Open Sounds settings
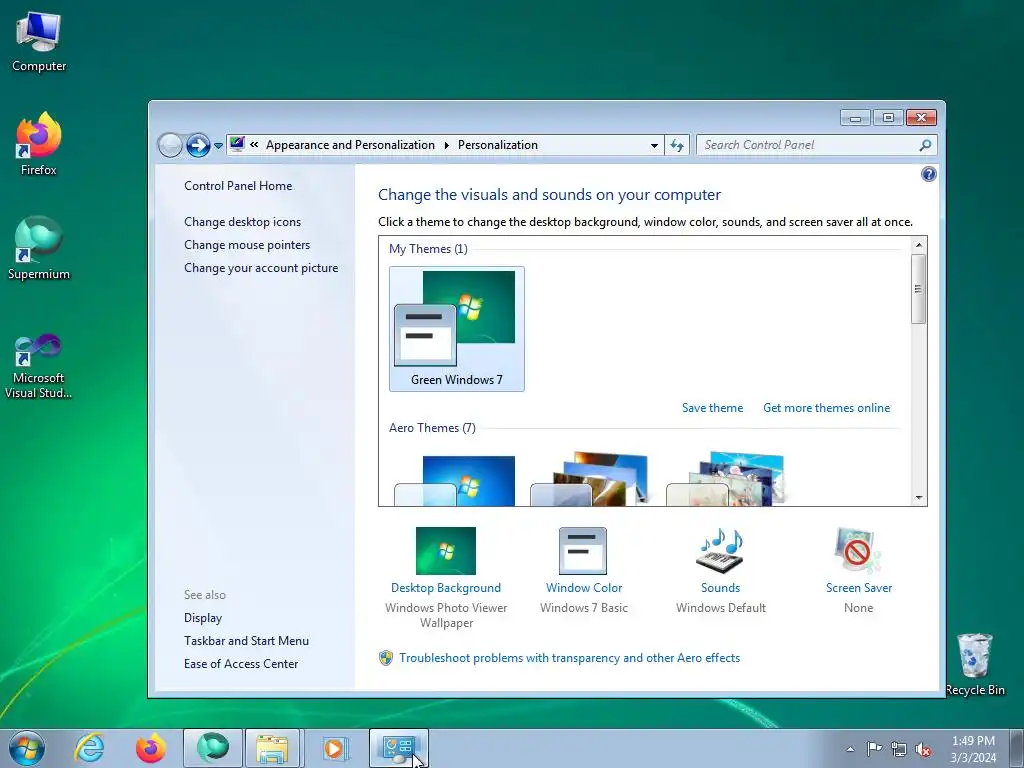This screenshot has height=768, width=1024. click(720, 570)
